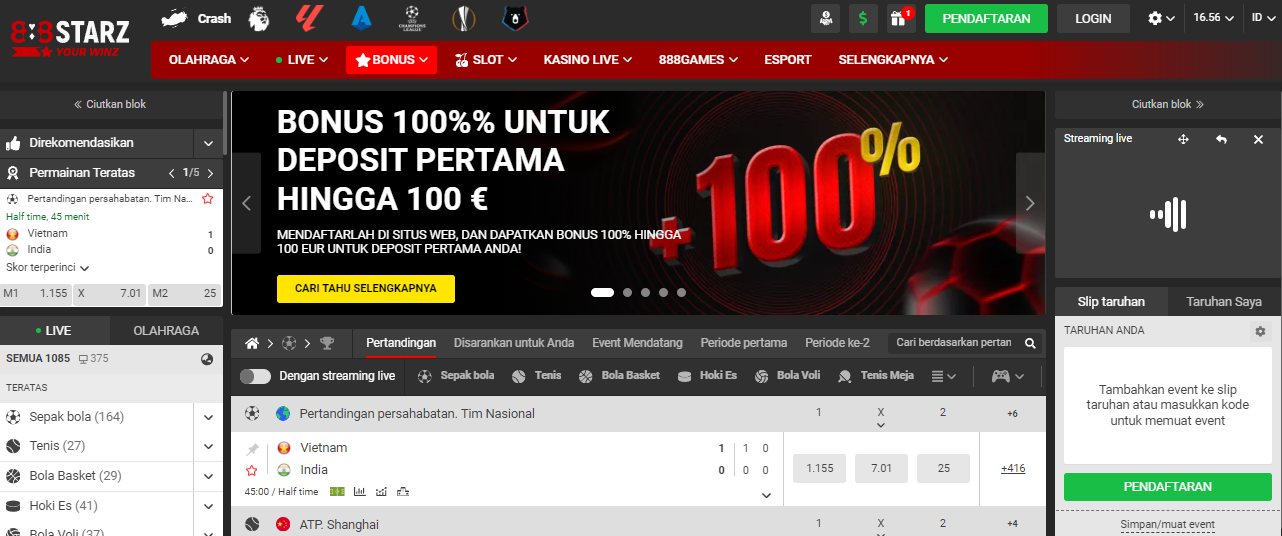Filter matches by Bola Voli
Image resolution: width=1282 pixels, height=536 pixels.
click(x=787, y=376)
